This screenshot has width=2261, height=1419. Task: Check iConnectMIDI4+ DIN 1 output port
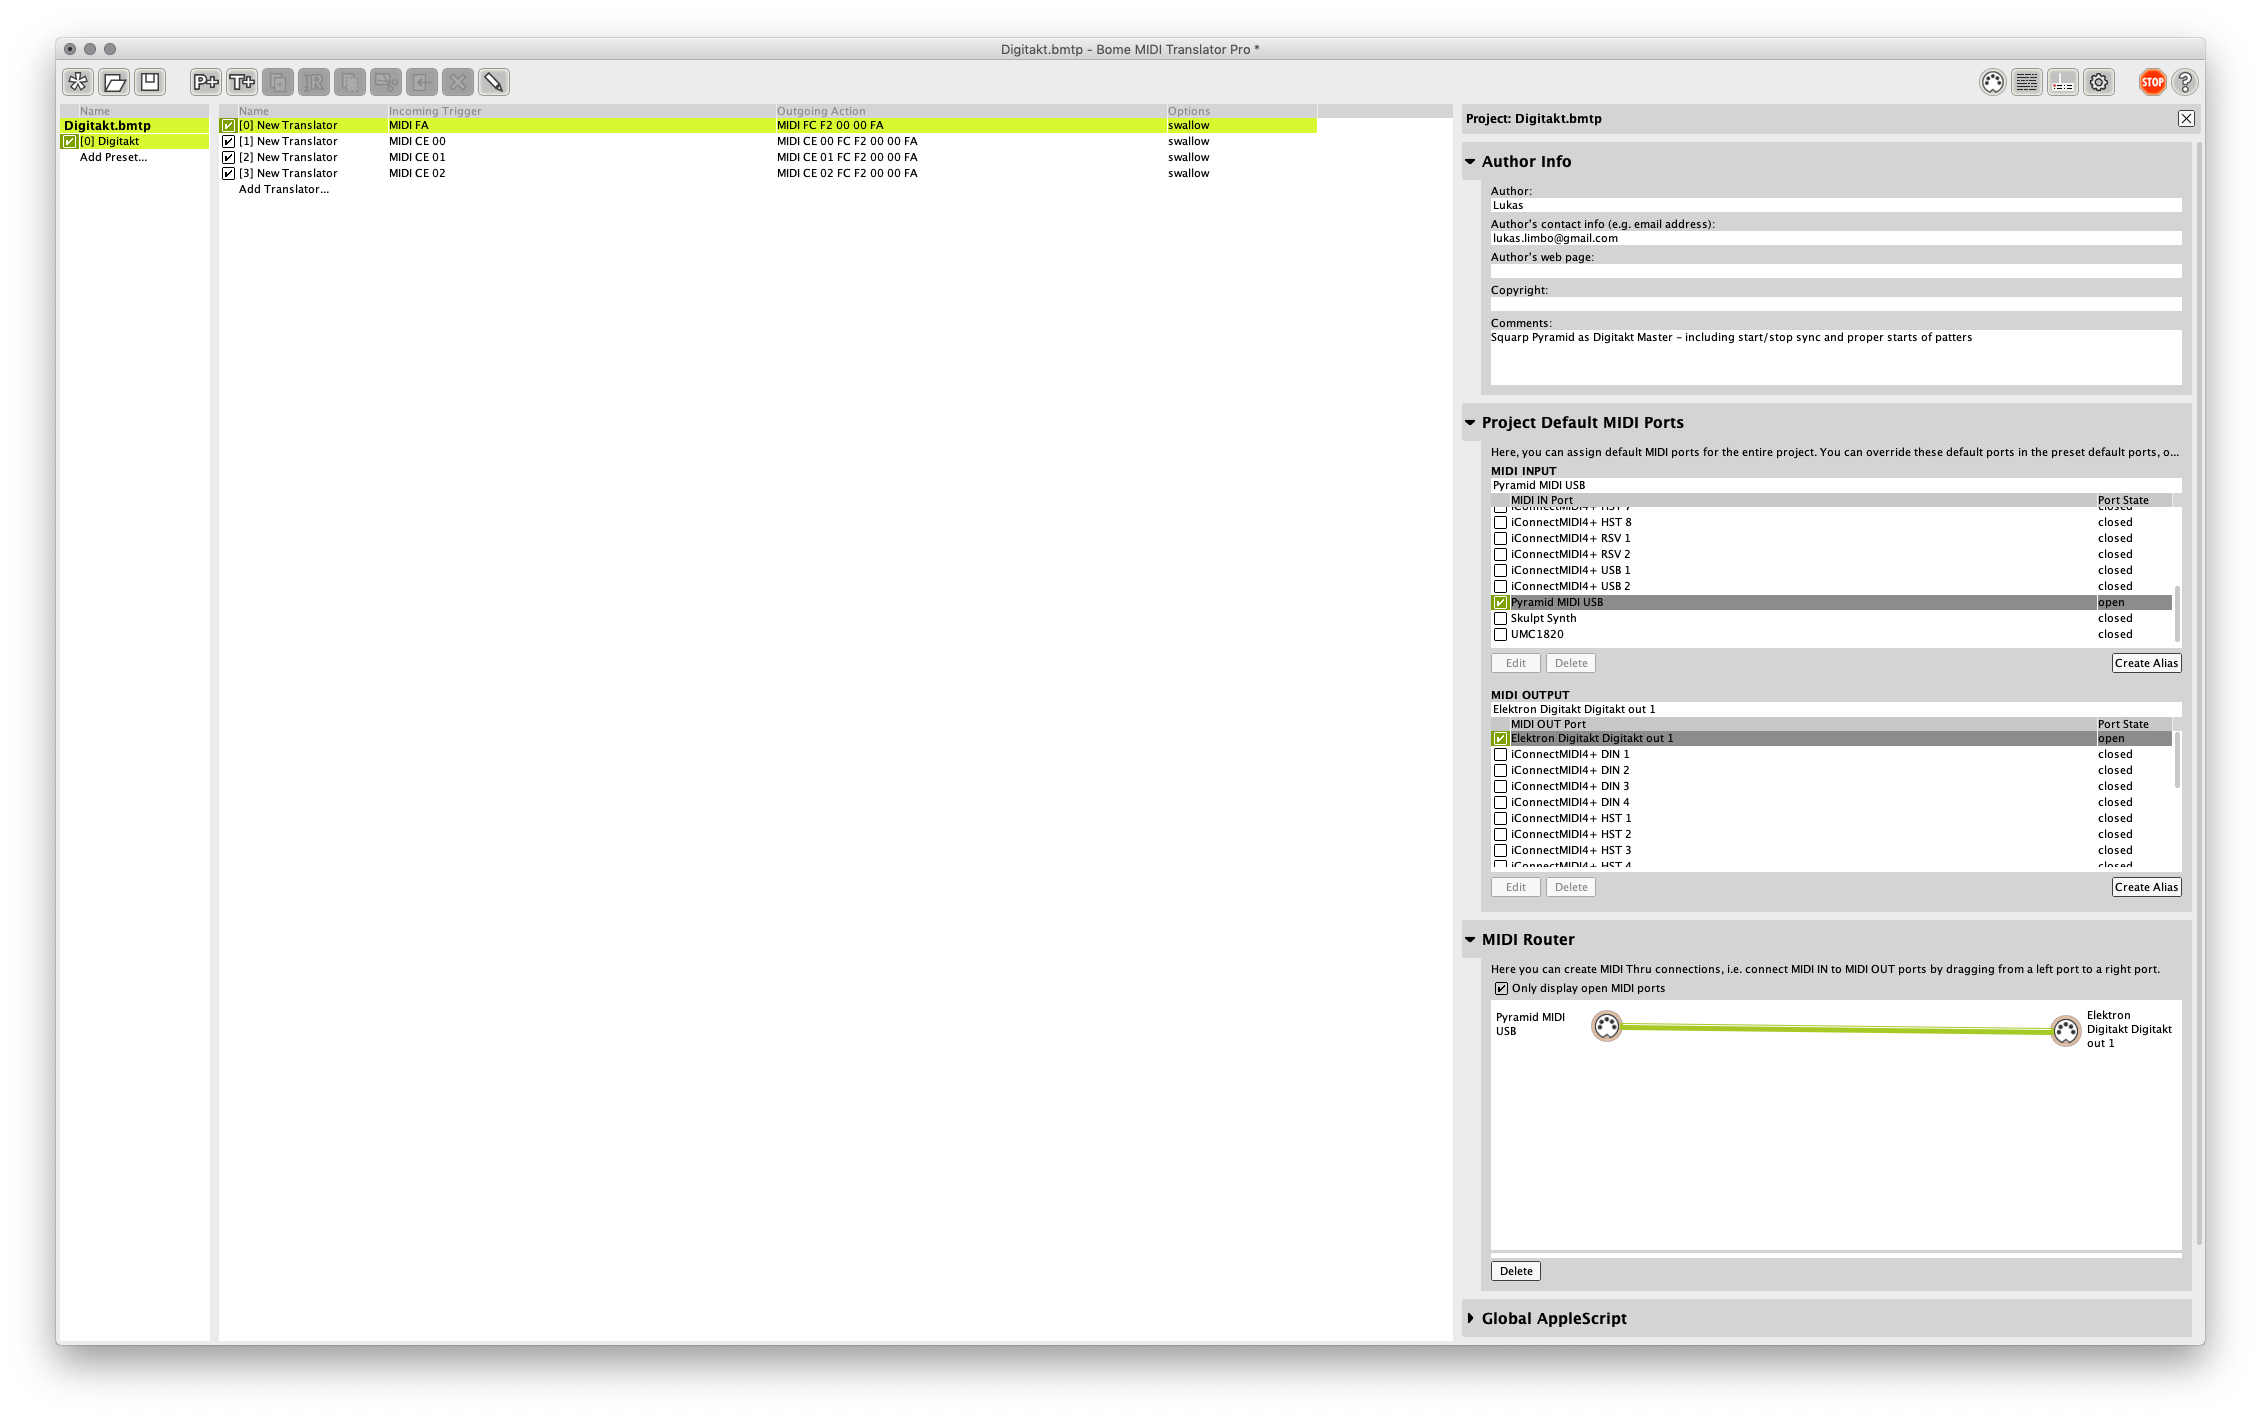point(1500,755)
